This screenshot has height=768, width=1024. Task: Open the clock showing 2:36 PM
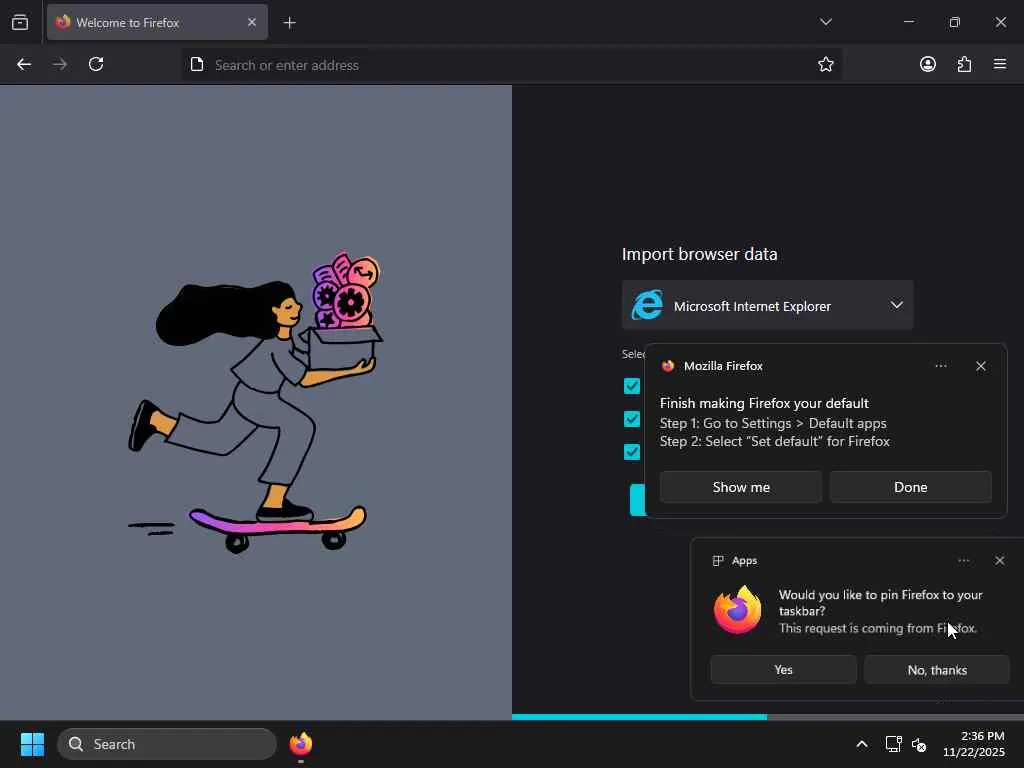pyautogui.click(x=973, y=744)
